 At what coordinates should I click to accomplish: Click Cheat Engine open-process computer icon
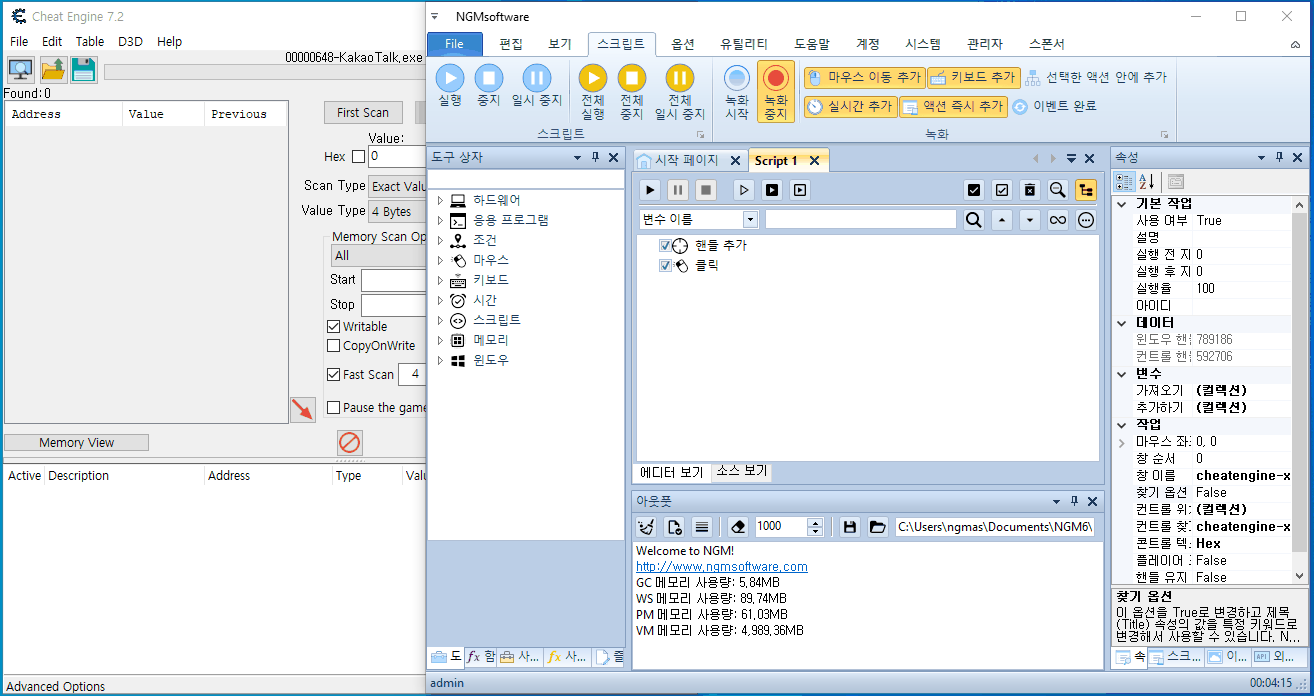click(20, 69)
